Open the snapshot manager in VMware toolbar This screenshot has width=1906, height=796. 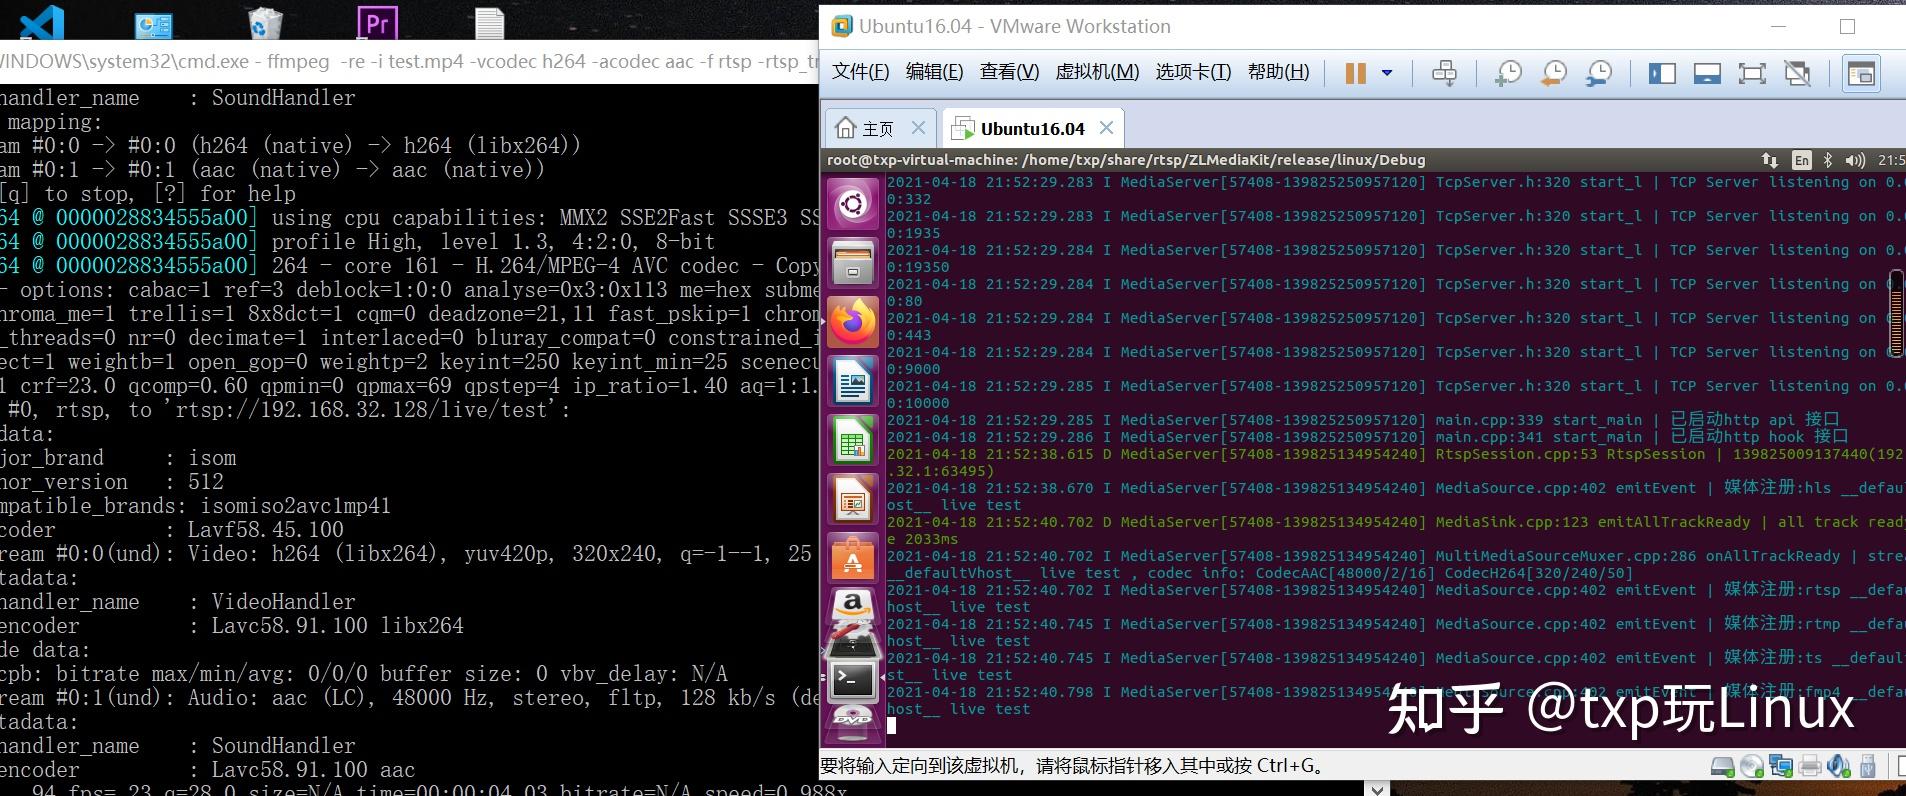[x=1599, y=73]
